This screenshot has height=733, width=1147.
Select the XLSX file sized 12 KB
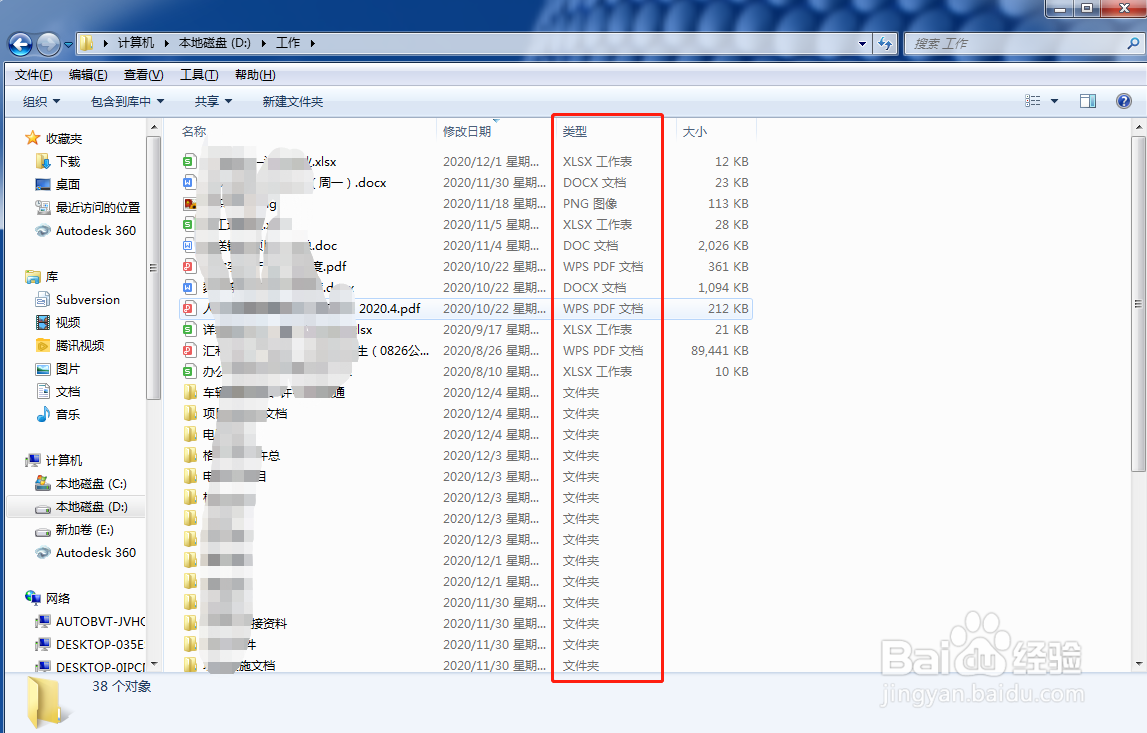point(465,162)
